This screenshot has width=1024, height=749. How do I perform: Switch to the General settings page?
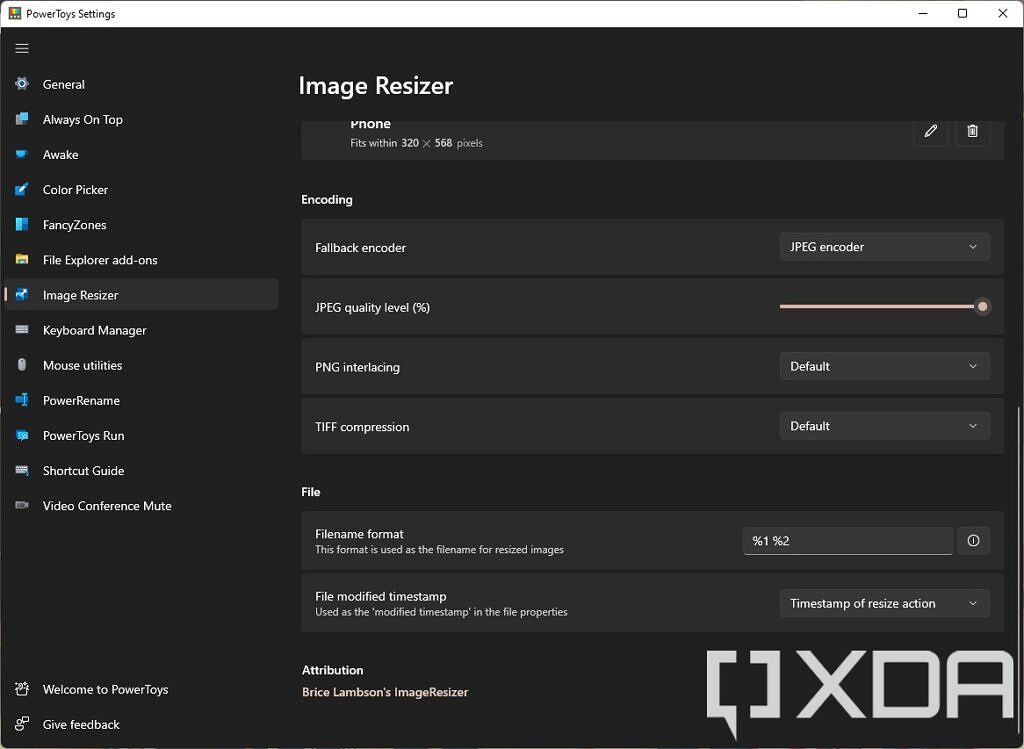point(21,84)
